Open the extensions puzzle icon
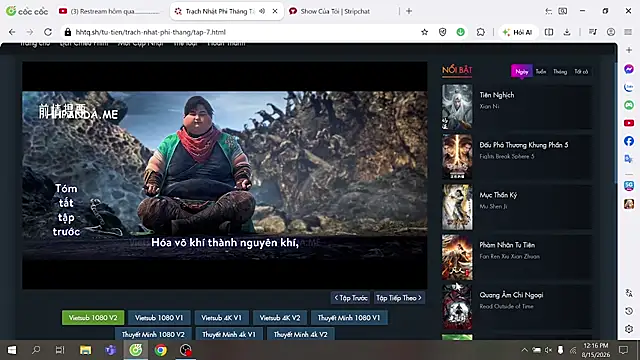Viewport: 640px width, 360px height. pyautogui.click(x=481, y=32)
